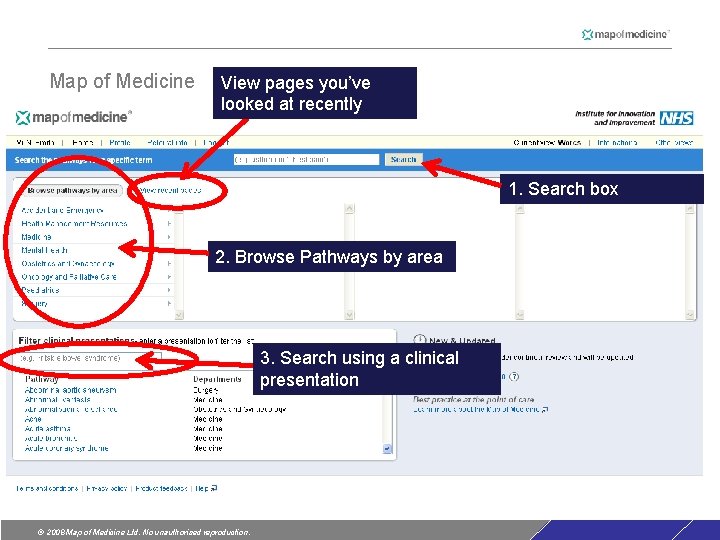Switch to View recent pages tab

pyautogui.click(x=170, y=190)
